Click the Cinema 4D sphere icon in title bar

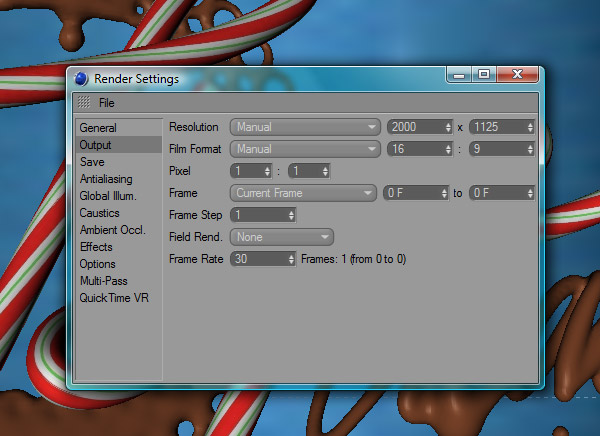pyautogui.click(x=81, y=79)
